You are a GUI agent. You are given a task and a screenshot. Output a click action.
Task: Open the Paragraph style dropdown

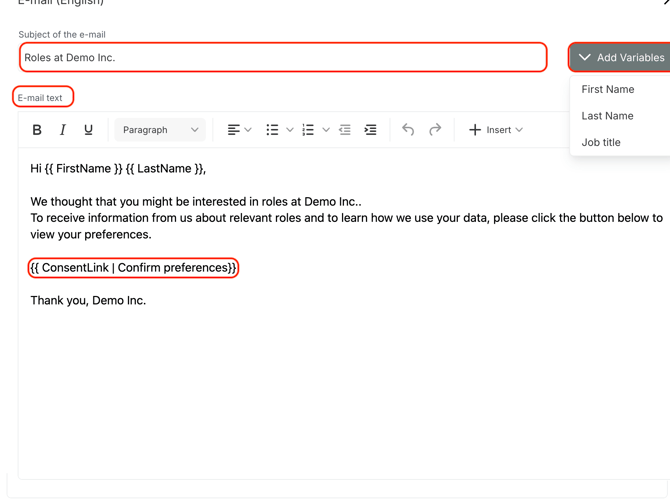(160, 130)
